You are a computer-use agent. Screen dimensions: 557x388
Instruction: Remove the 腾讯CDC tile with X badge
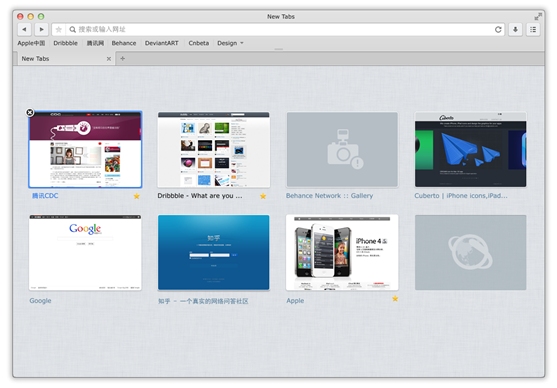pos(30,113)
